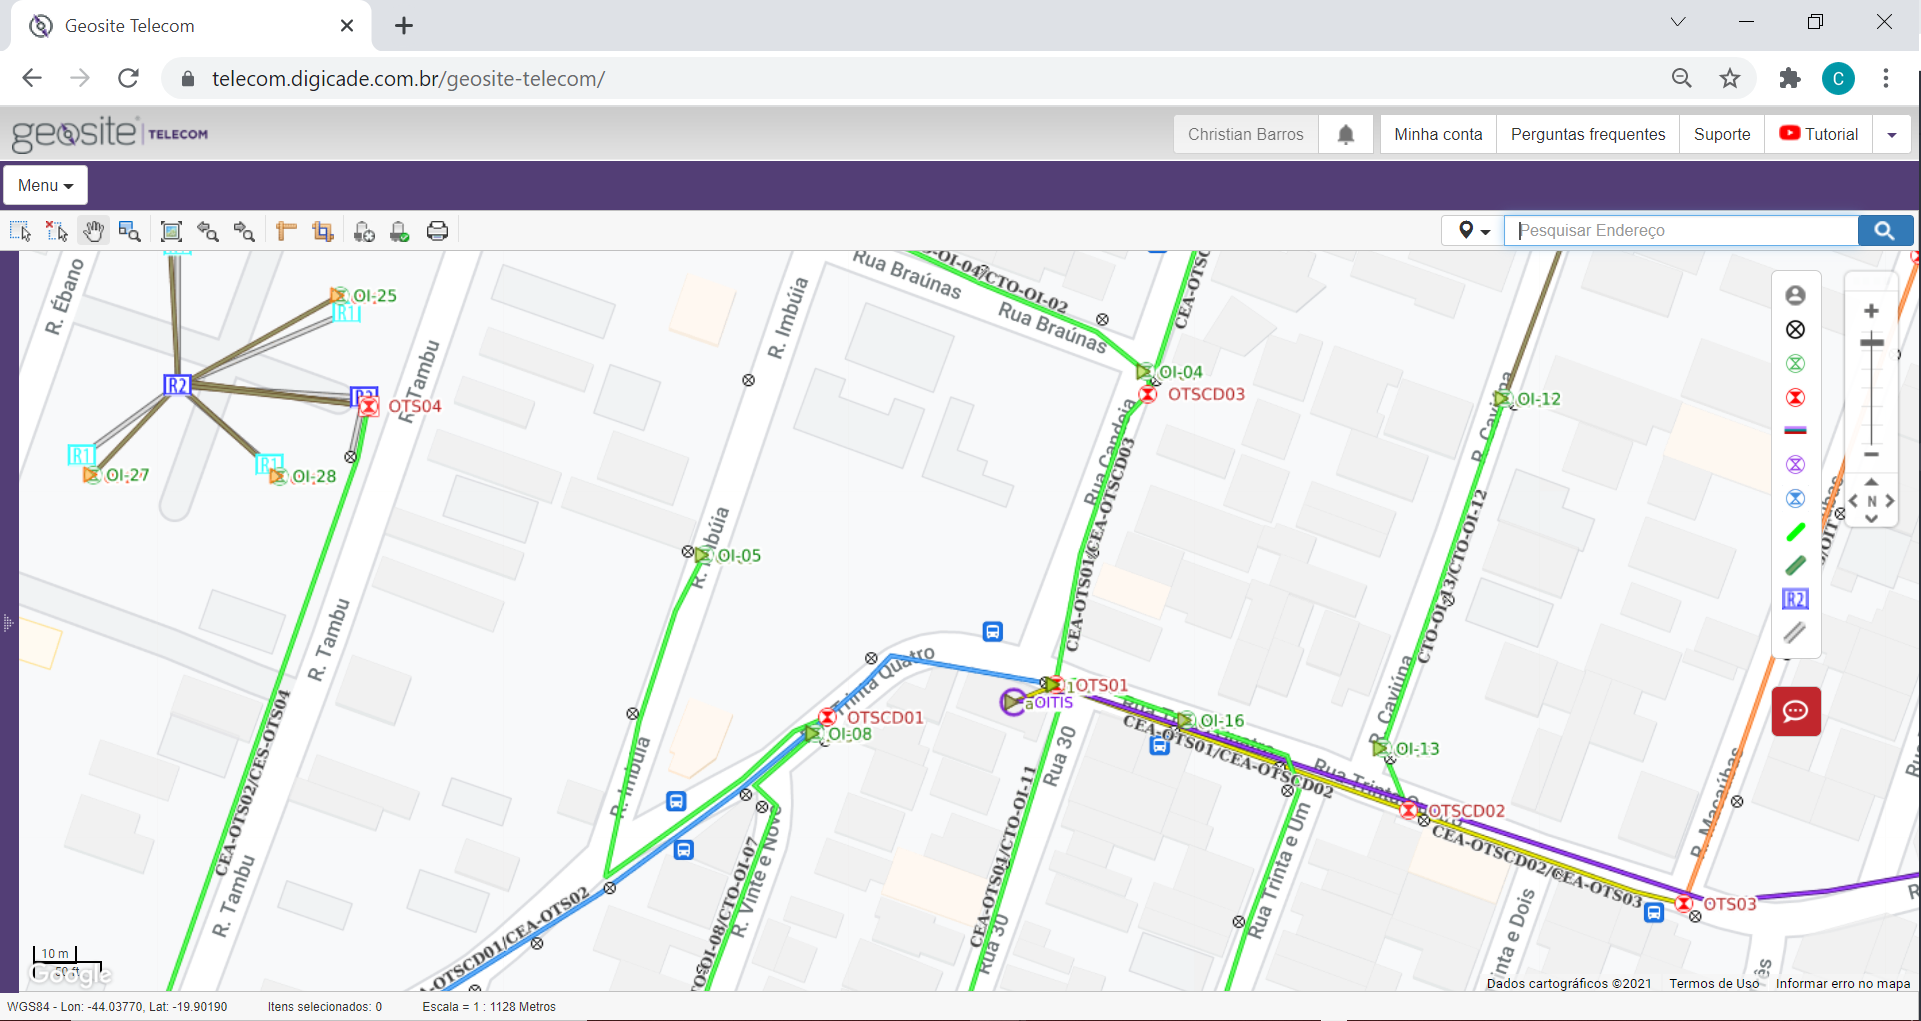Expand the left side panel handle
1921x1021 pixels.
pyautogui.click(x=8, y=622)
